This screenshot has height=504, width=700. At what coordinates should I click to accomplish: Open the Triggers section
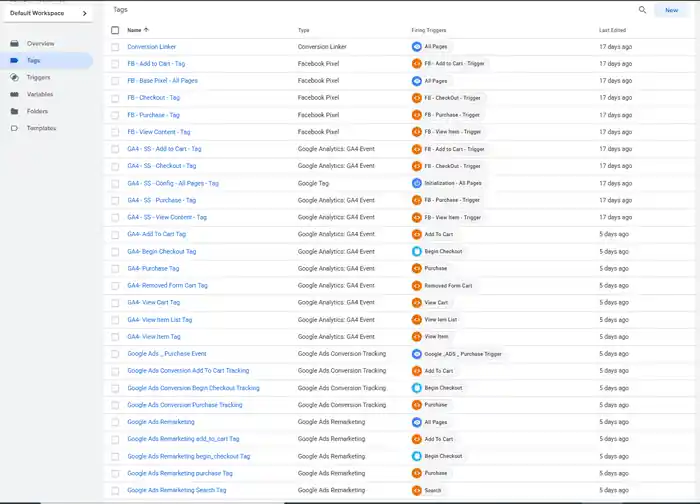pyautogui.click(x=38, y=77)
